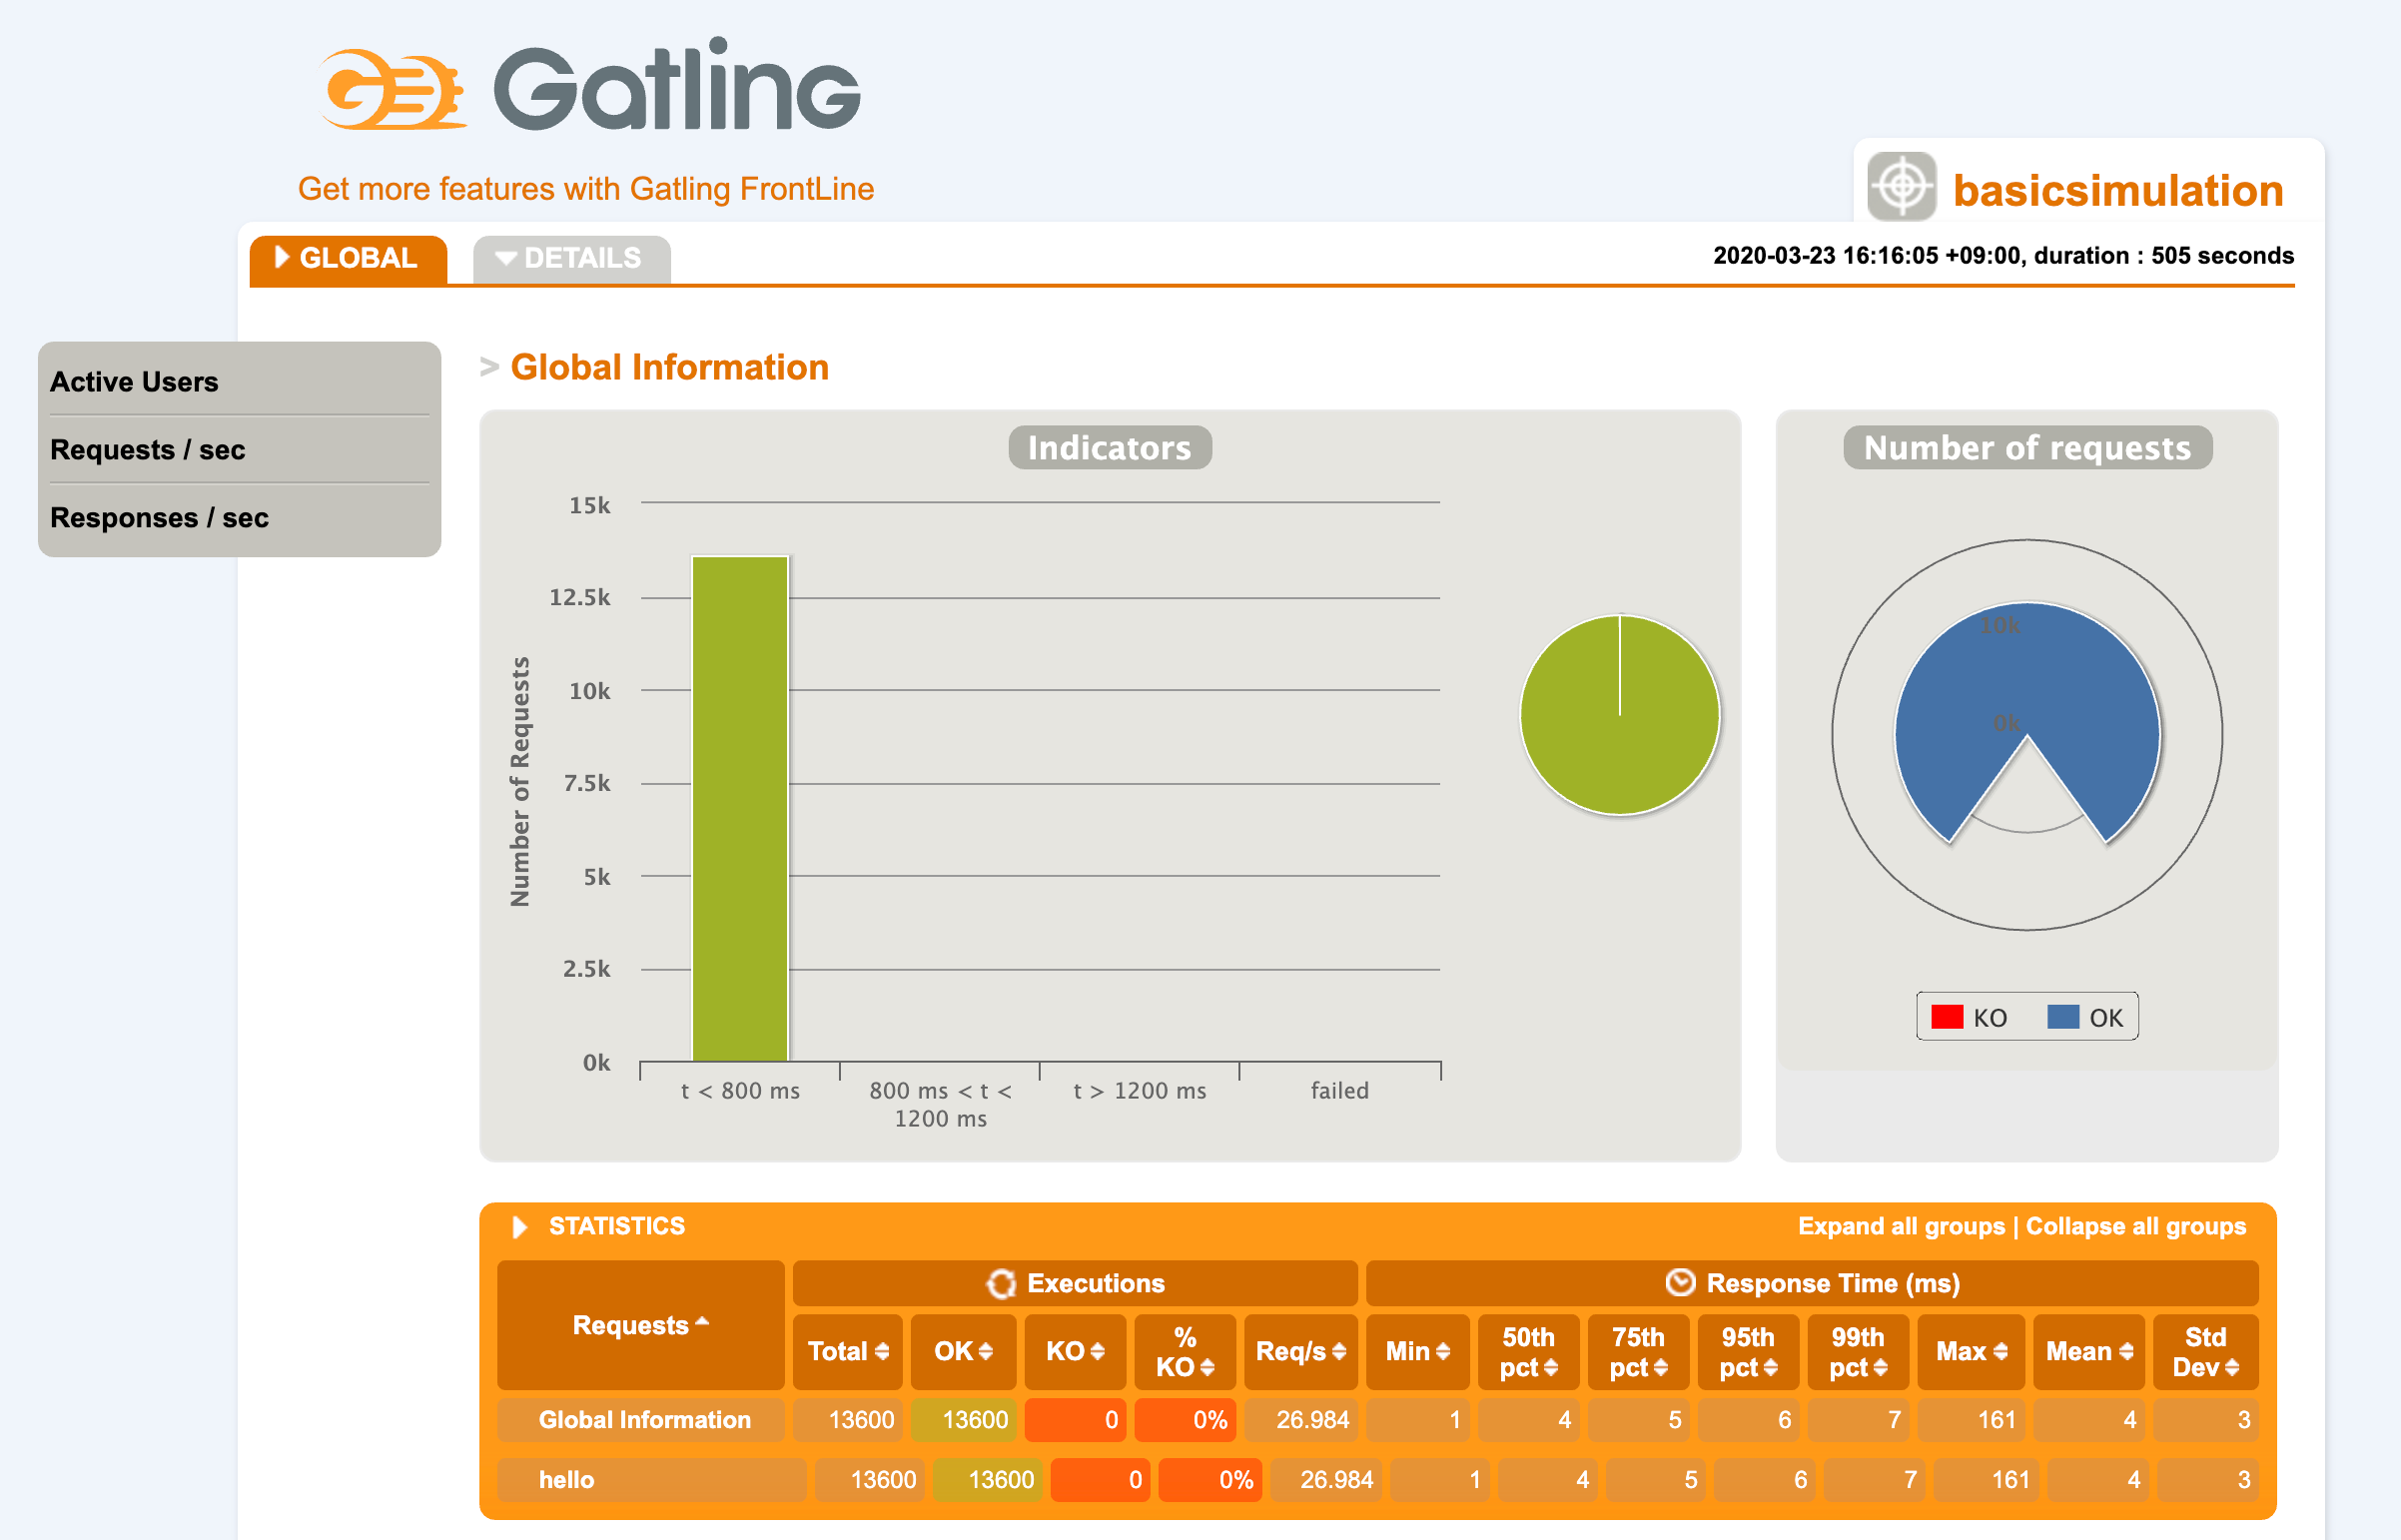This screenshot has width=2401, height=1540.
Task: Go to Active Users section
Action: pyautogui.click(x=134, y=382)
